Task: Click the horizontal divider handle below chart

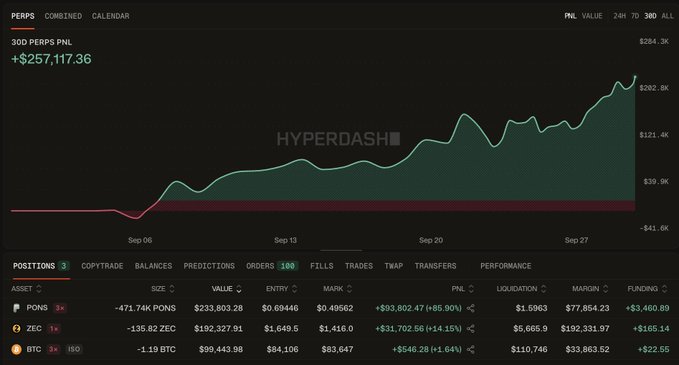Action: 341,250
